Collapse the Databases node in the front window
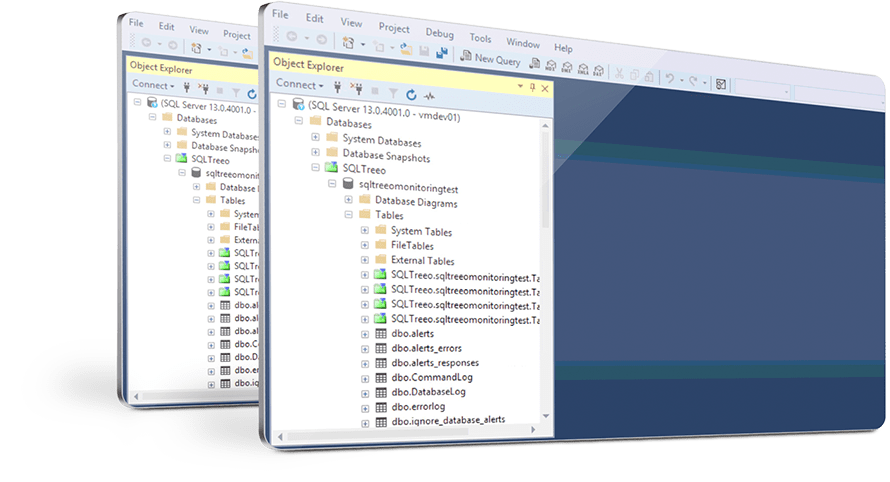Image resolution: width=890 pixels, height=482 pixels. (x=299, y=120)
